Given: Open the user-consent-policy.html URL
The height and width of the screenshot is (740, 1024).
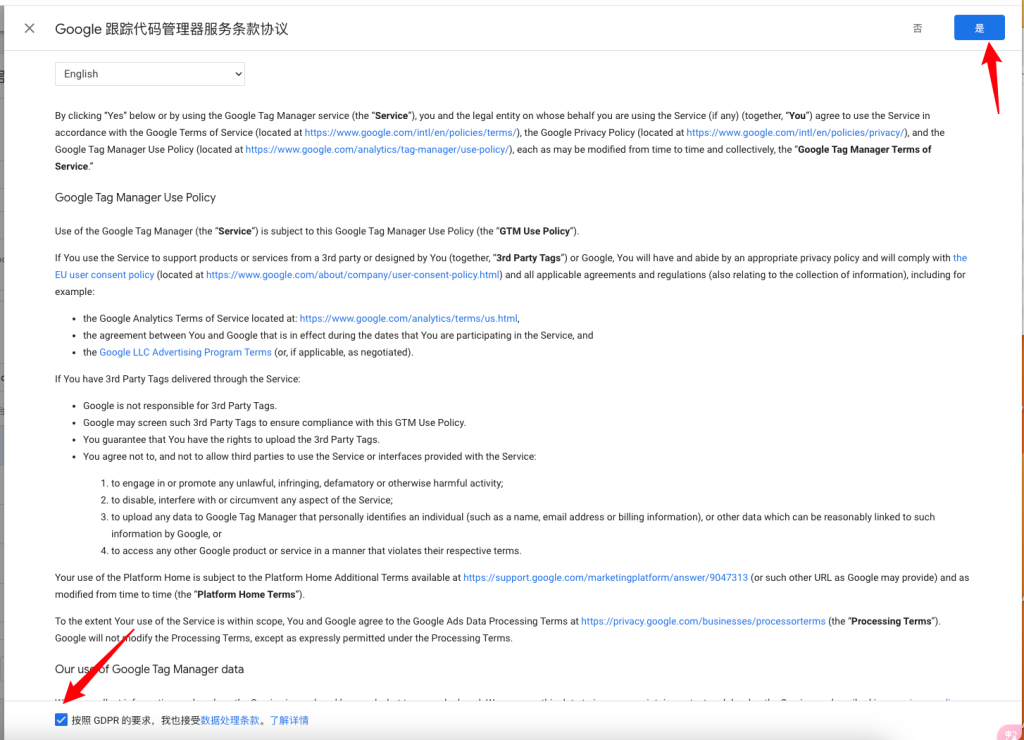Looking at the screenshot, I should click(x=353, y=275).
